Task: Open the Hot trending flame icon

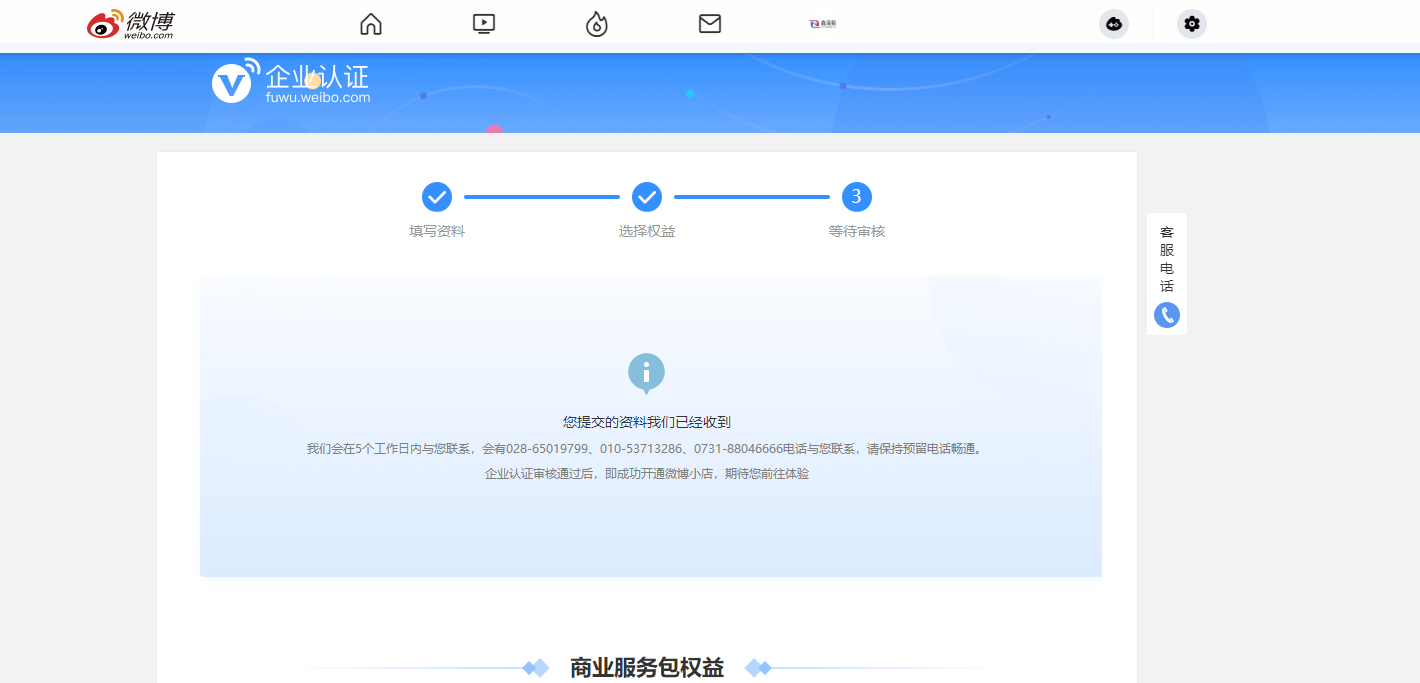Action: [597, 24]
